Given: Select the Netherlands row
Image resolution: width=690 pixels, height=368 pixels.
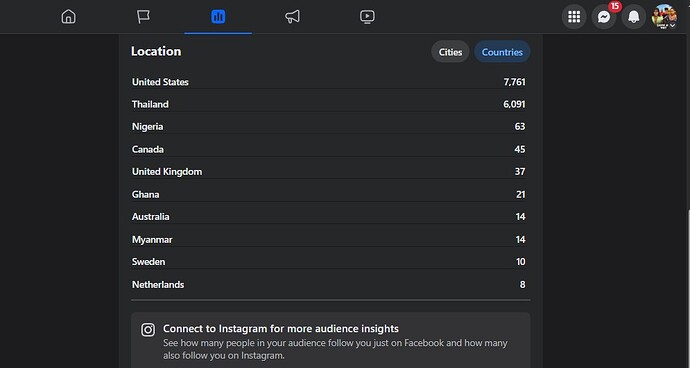Looking at the screenshot, I should [329, 285].
